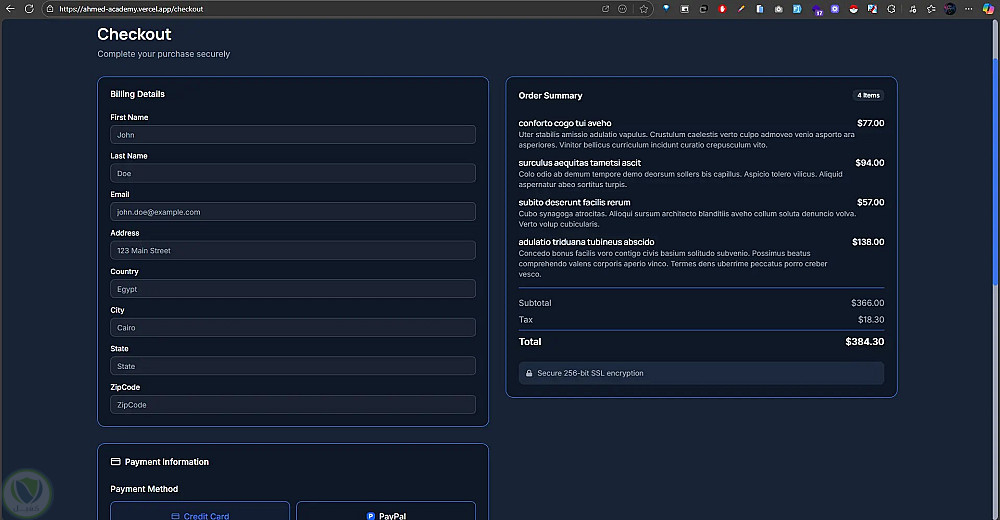Click the City field showing Cairo

[293, 327]
